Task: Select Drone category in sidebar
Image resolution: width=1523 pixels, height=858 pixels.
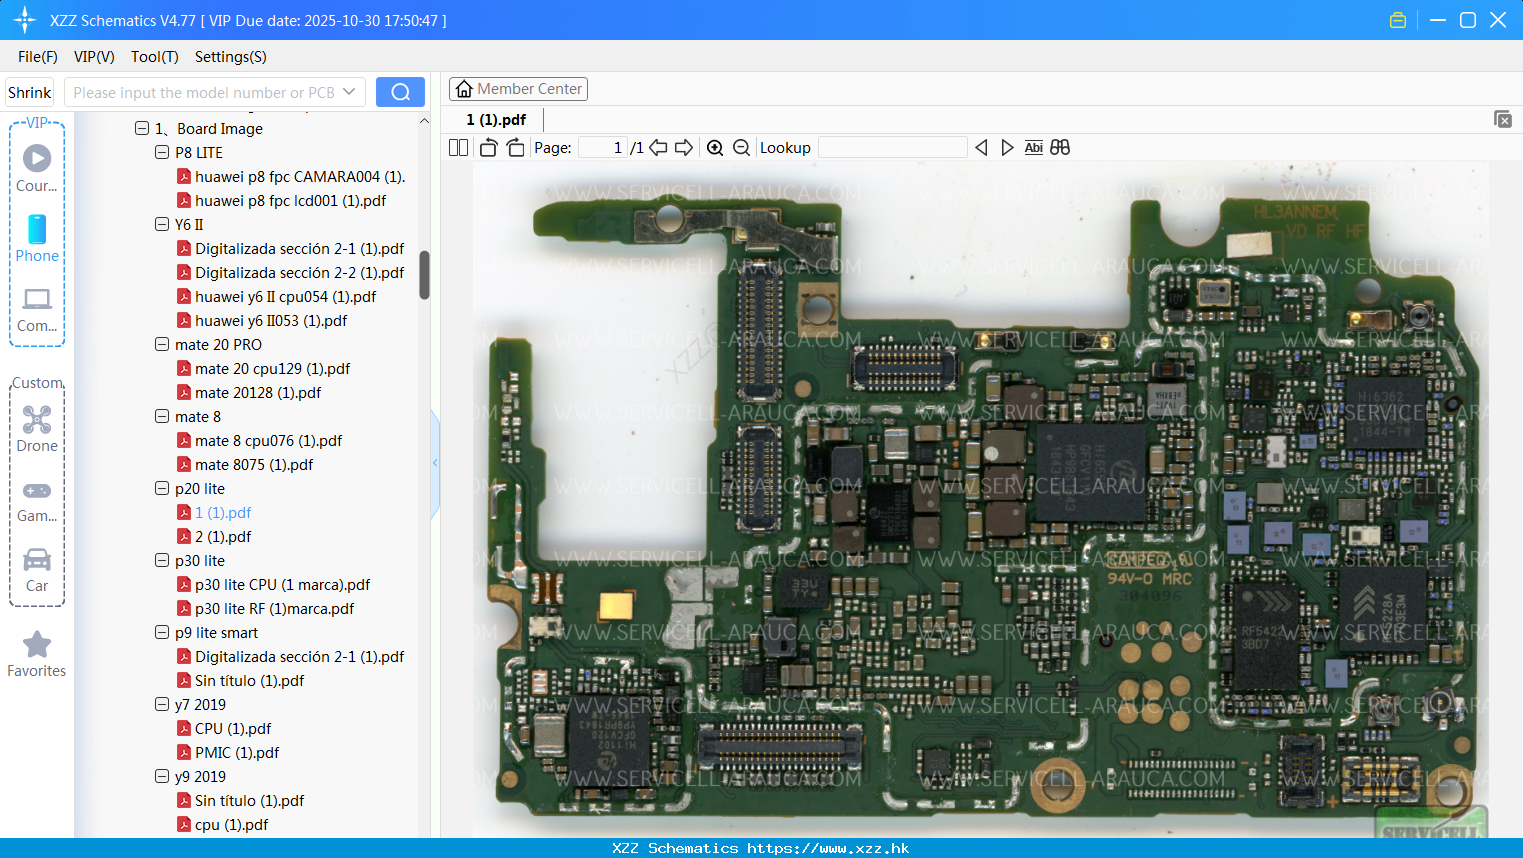Action: (37, 429)
